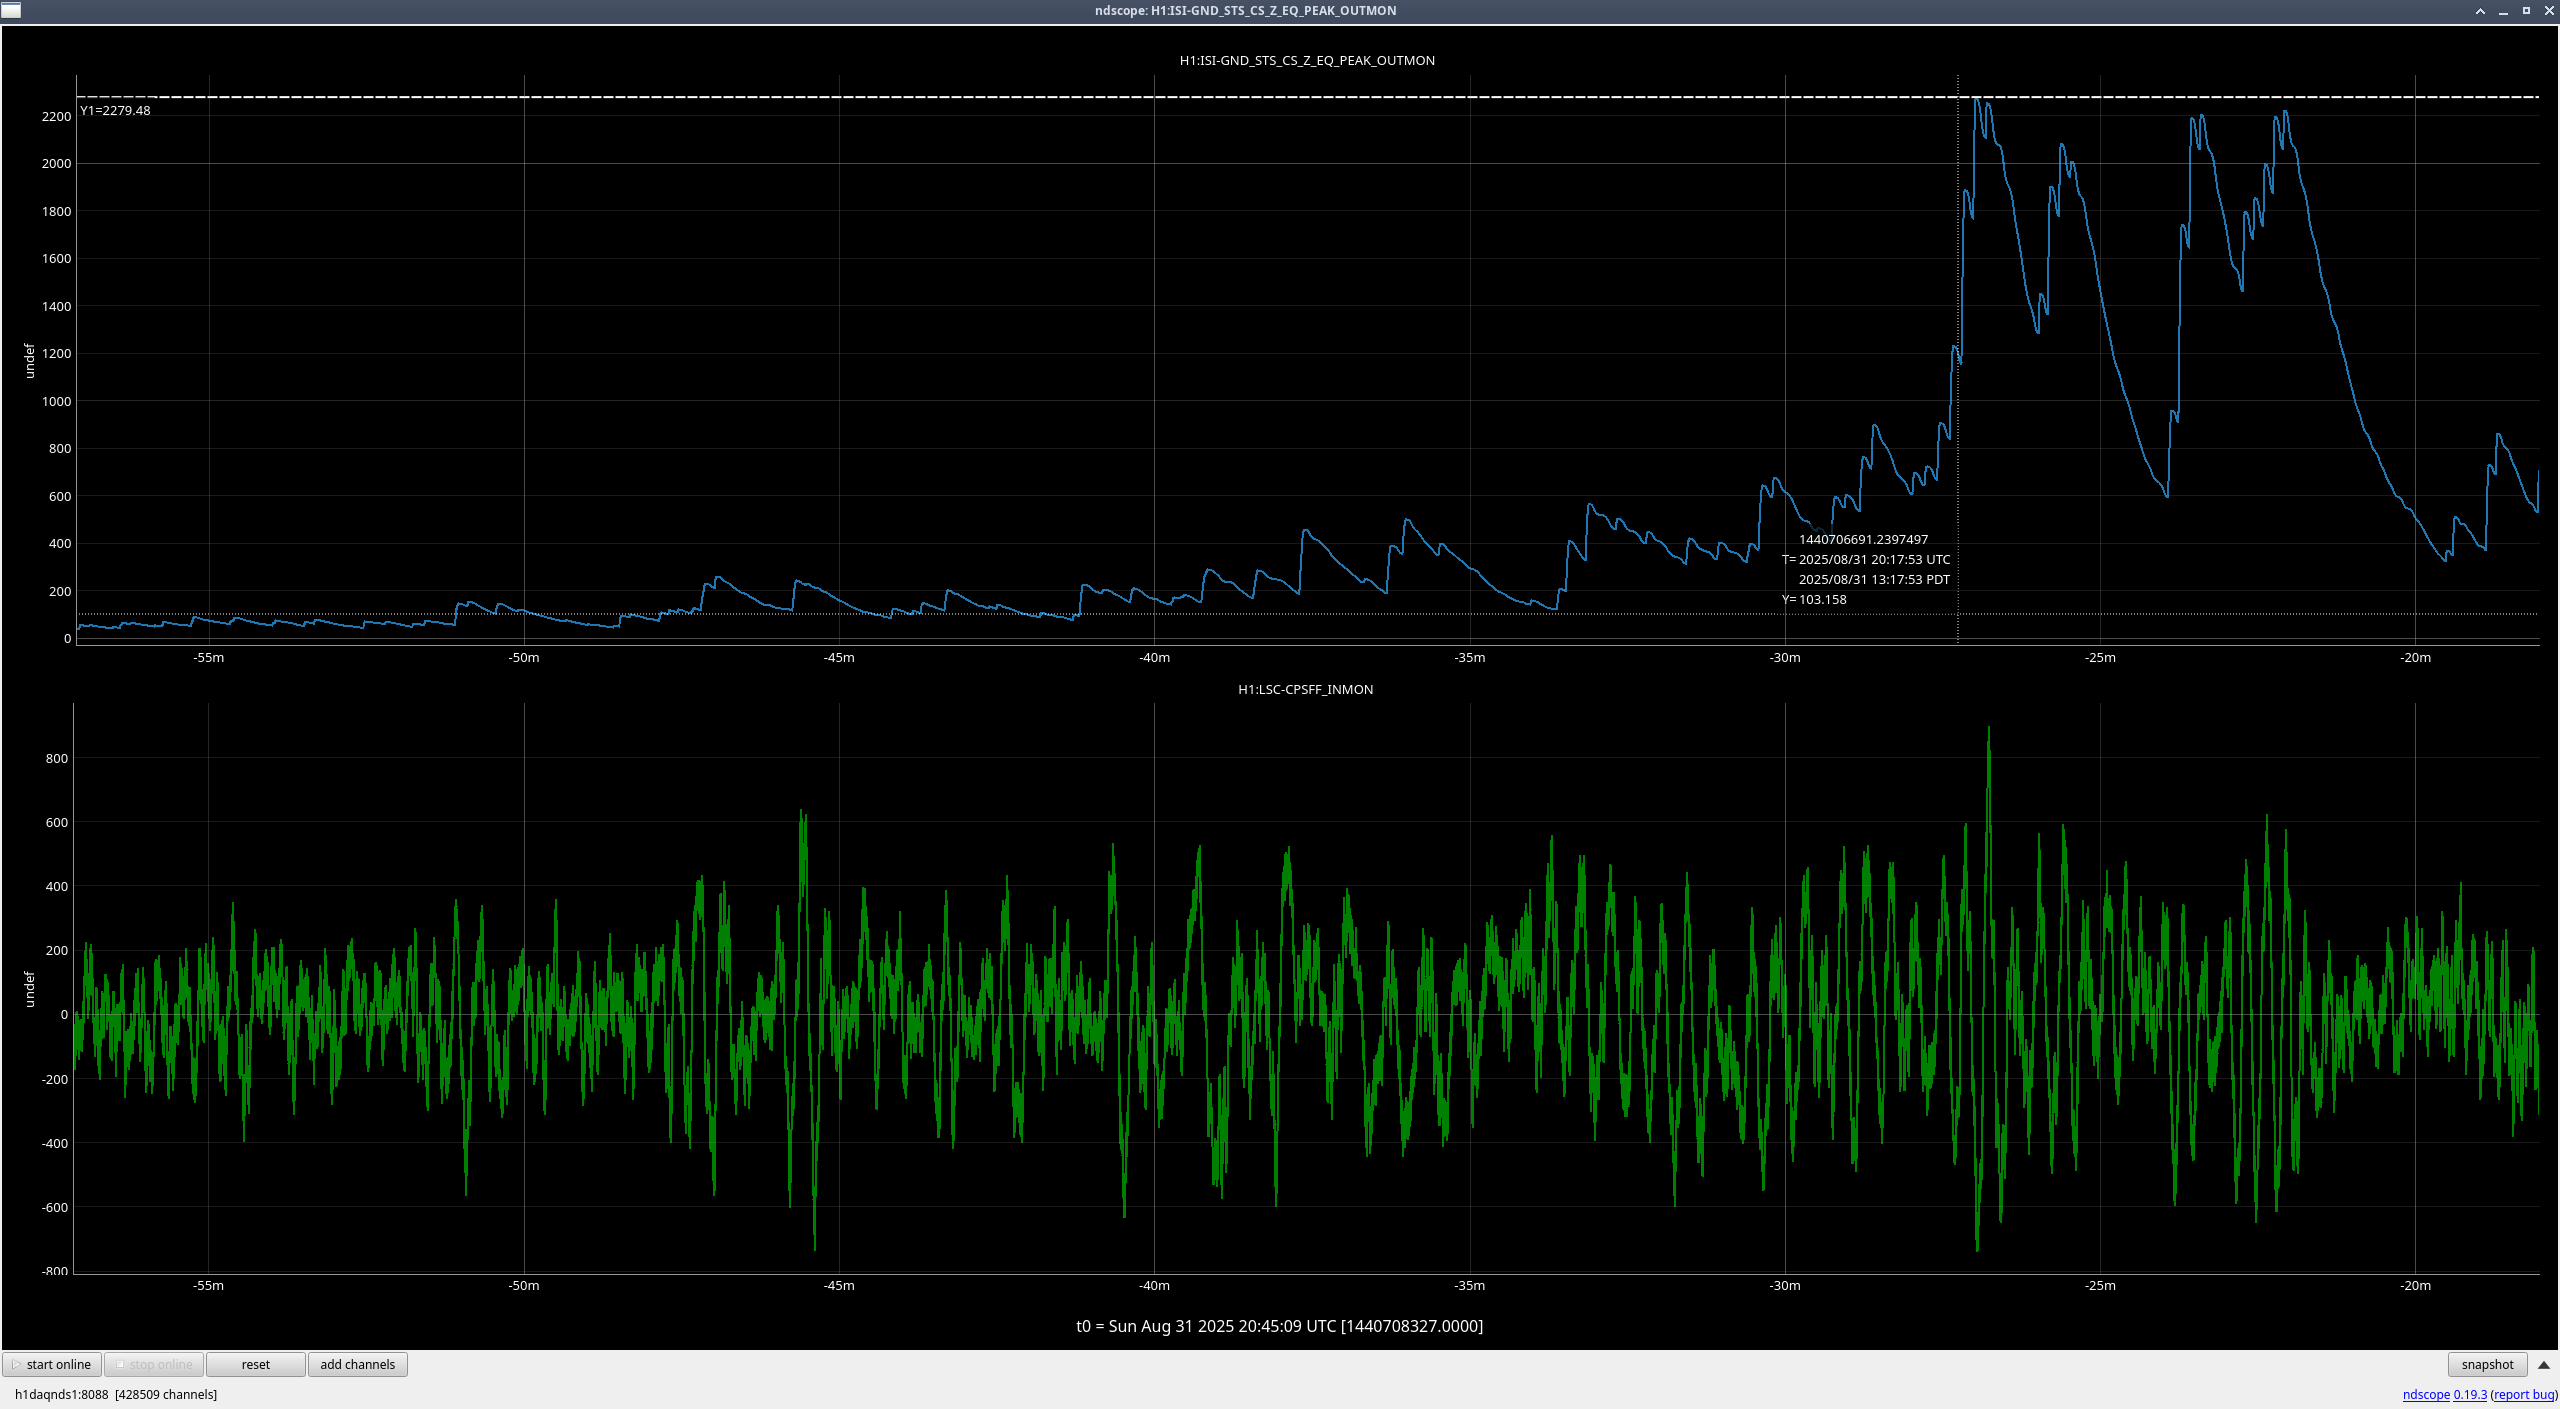
Task: Click the t0 timestamp label
Action: [1279, 1326]
